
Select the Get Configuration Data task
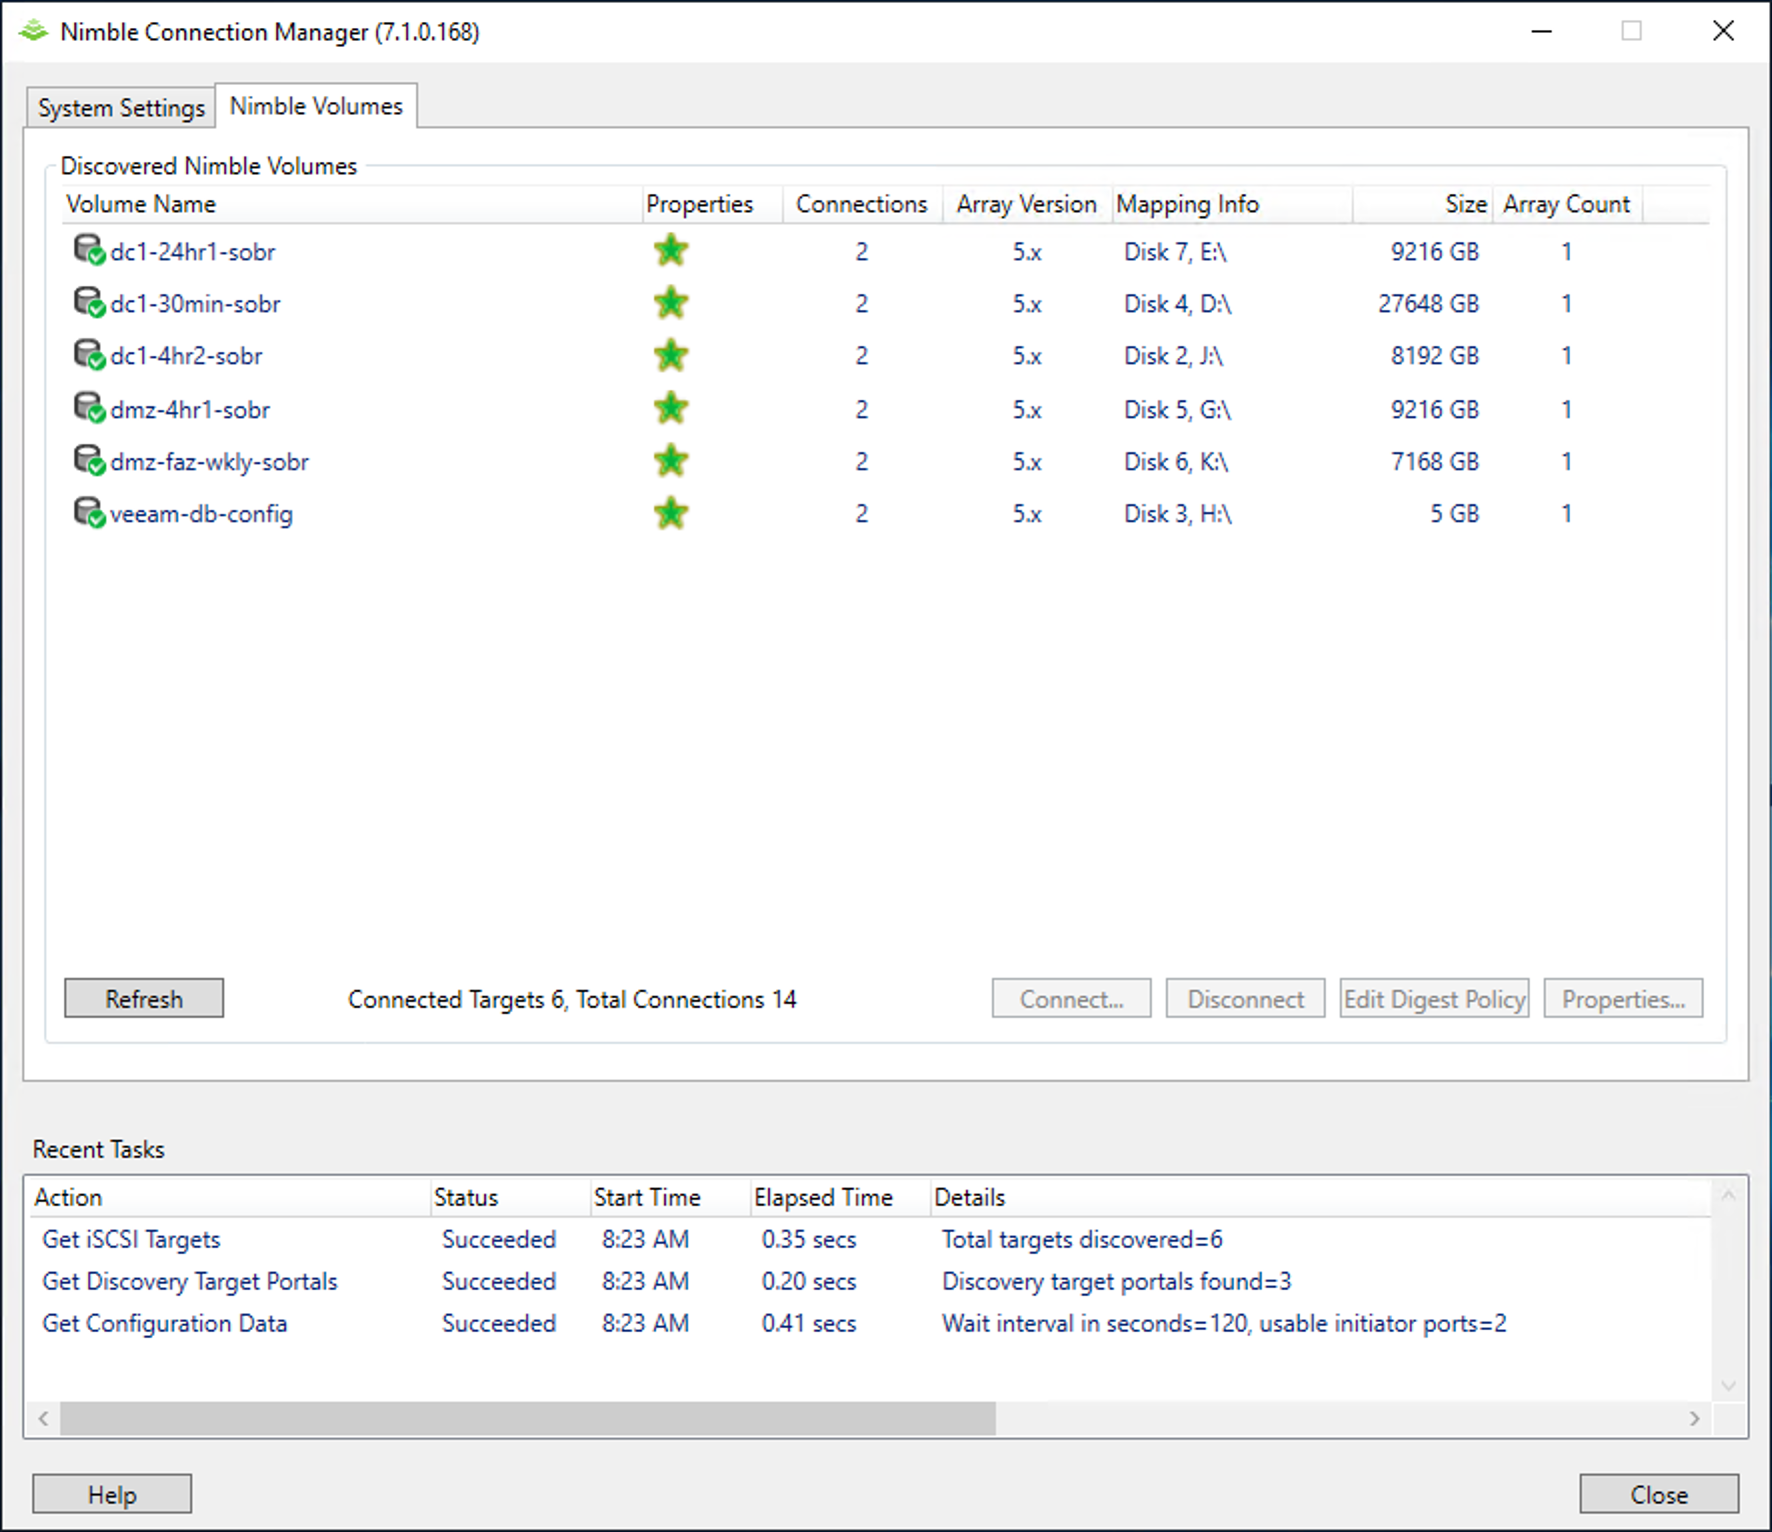(x=165, y=1324)
